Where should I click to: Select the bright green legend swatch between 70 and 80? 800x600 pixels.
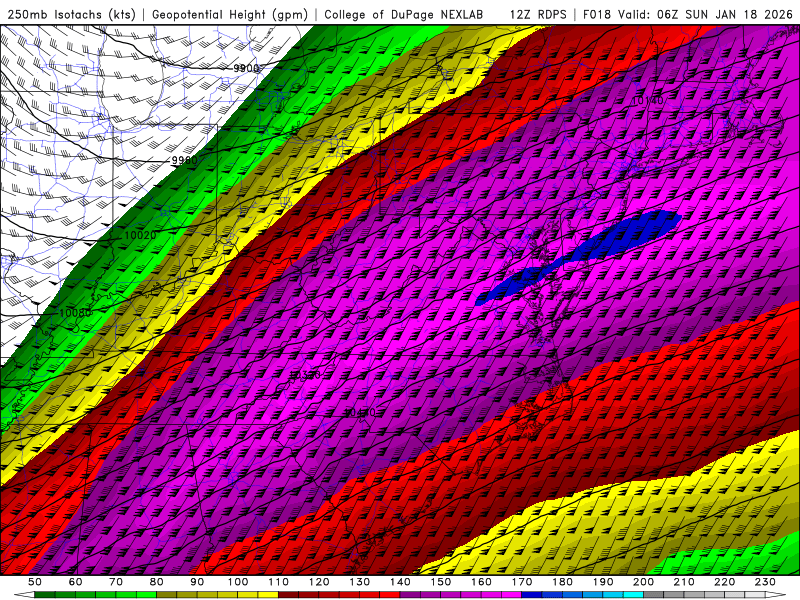[146, 595]
